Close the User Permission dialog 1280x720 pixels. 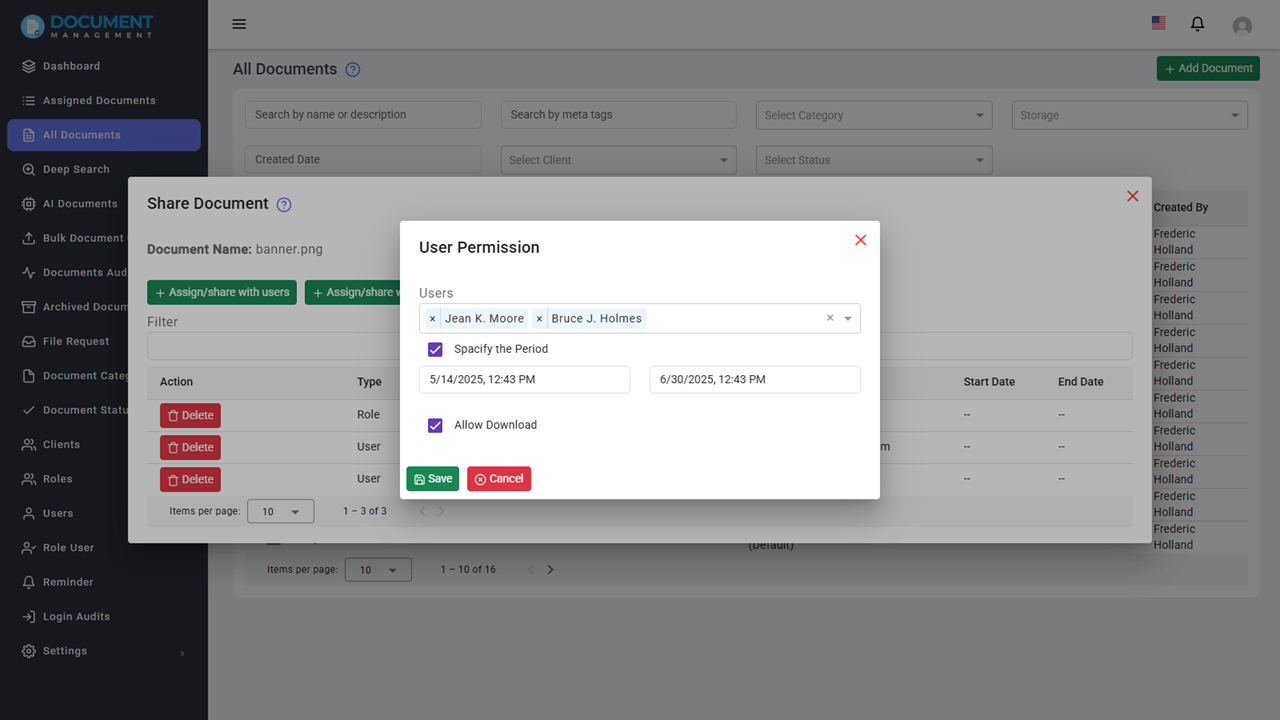point(860,240)
